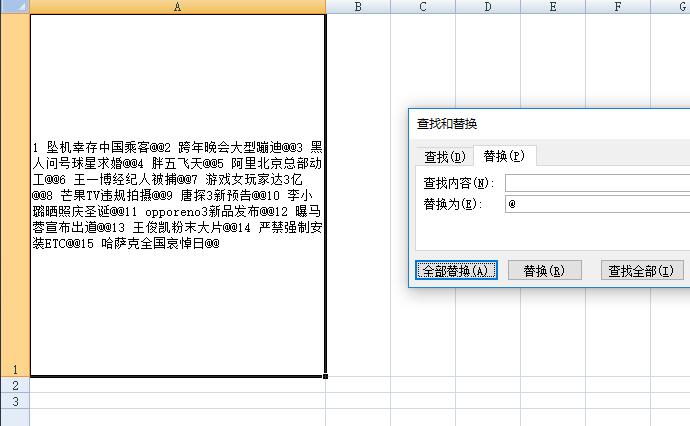Focus the Find what (查找内容) field

click(x=598, y=183)
